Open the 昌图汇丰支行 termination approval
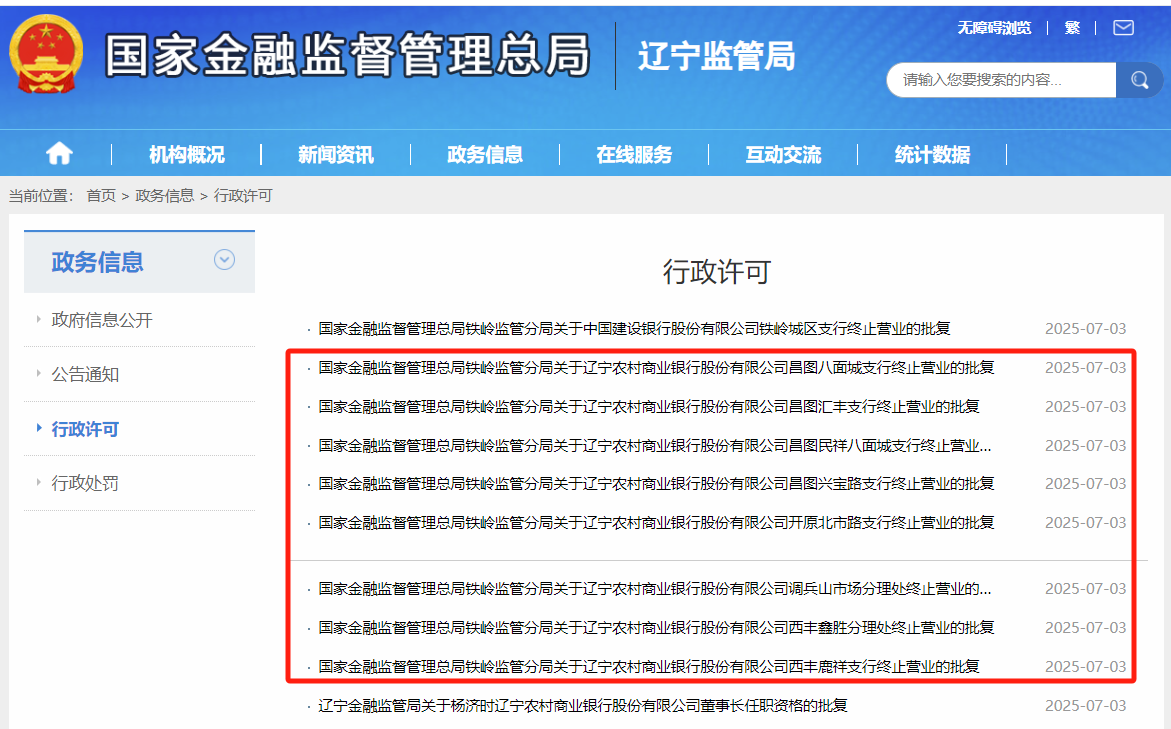Image resolution: width=1171 pixels, height=729 pixels. click(x=649, y=406)
